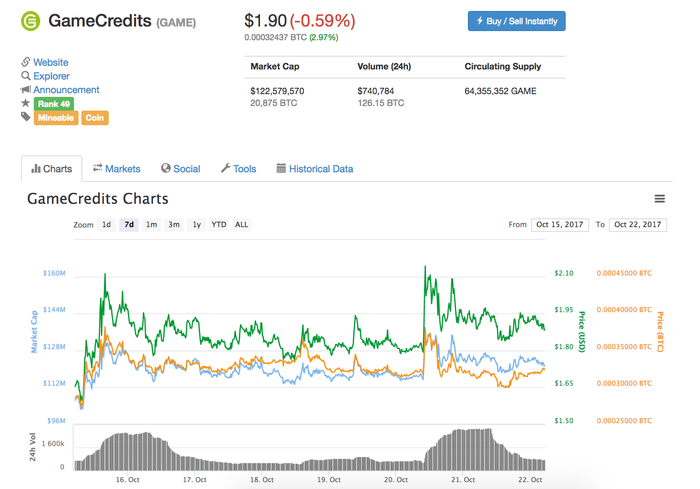Click the Market Cap column header
700x489 pixels.
tap(275, 67)
